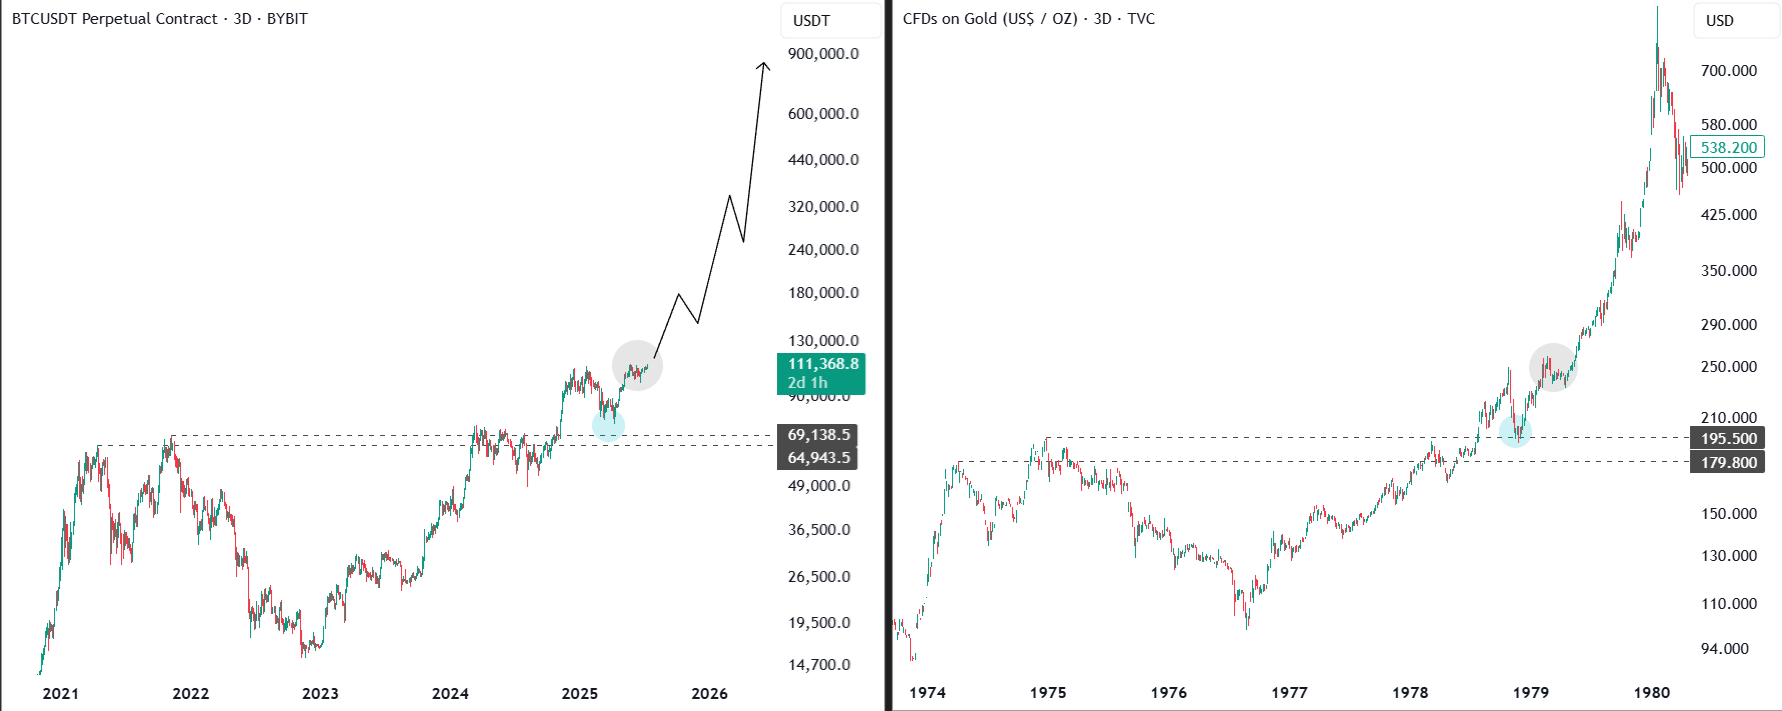The image size is (1782, 711).
Task: Select the 195.500 gold level price label
Action: [1727, 438]
